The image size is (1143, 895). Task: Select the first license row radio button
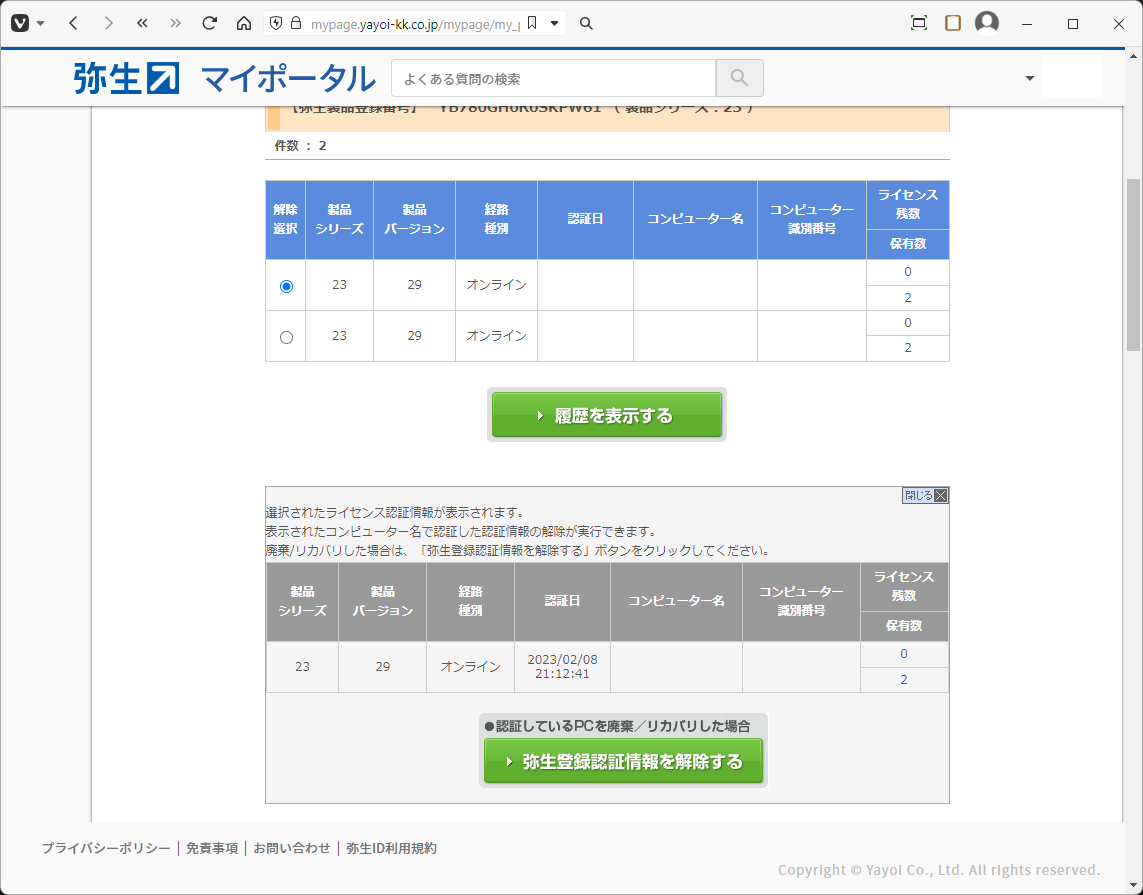[x=286, y=286]
